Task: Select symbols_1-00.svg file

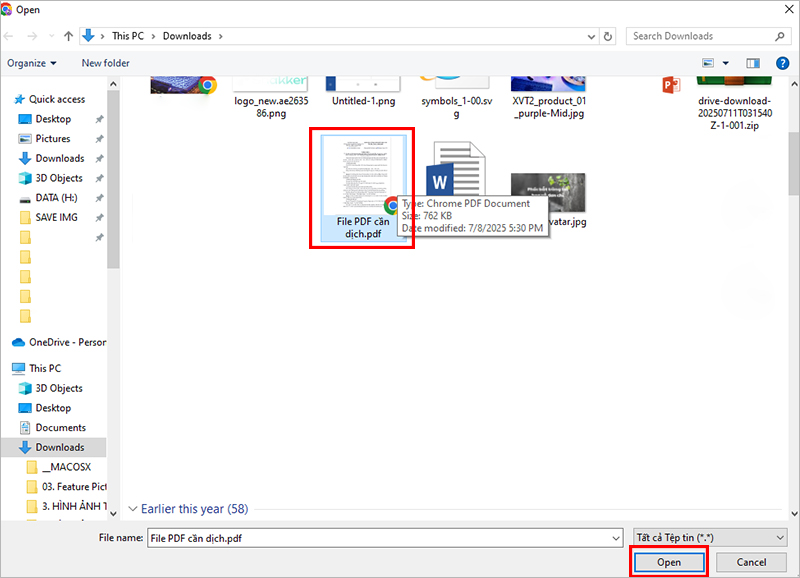Action: click(x=456, y=97)
